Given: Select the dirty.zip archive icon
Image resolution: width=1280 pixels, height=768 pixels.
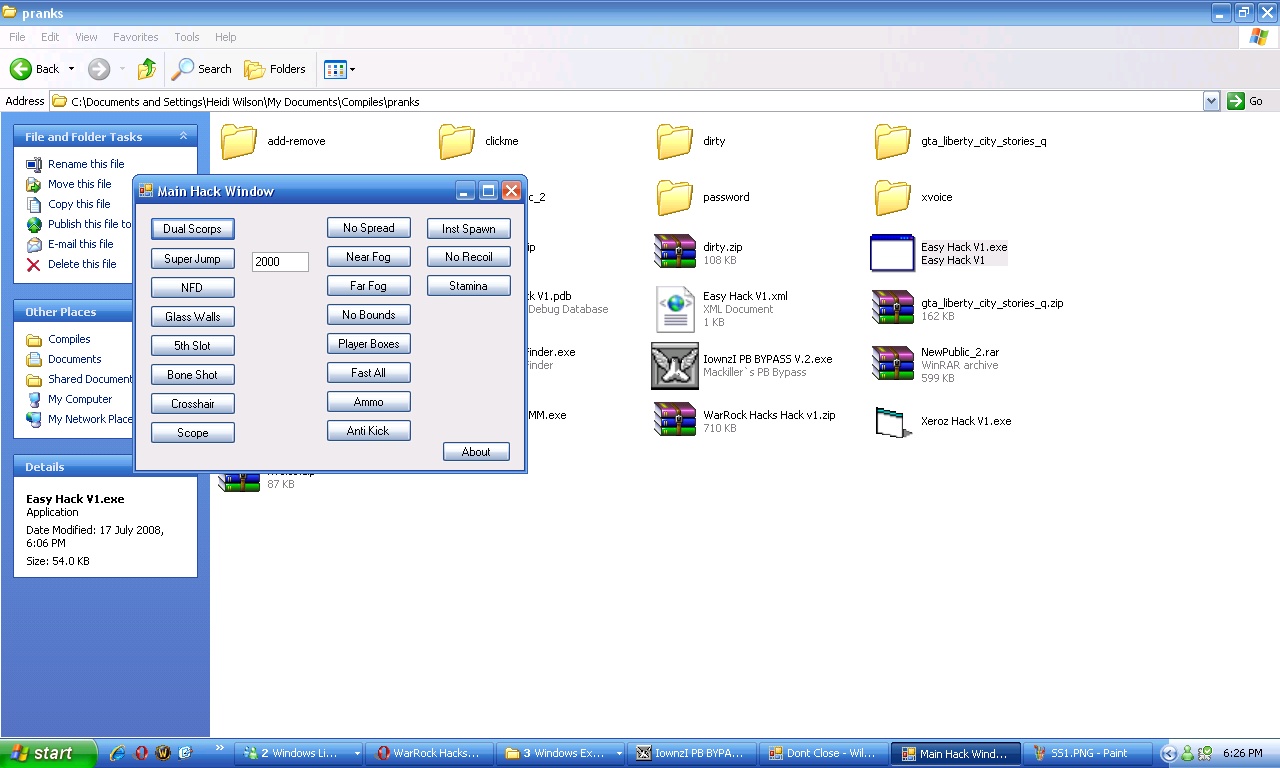Looking at the screenshot, I should [x=675, y=253].
